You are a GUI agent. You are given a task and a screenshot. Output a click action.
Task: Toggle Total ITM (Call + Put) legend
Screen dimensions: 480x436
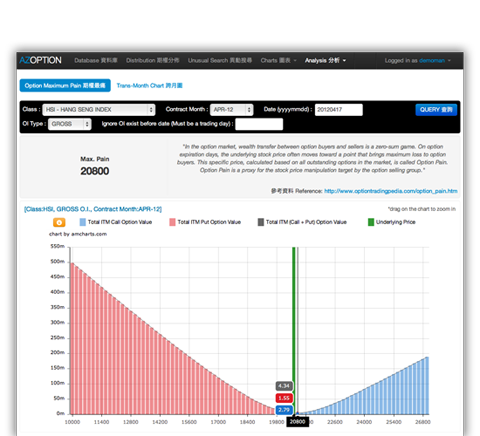pyautogui.click(x=302, y=222)
